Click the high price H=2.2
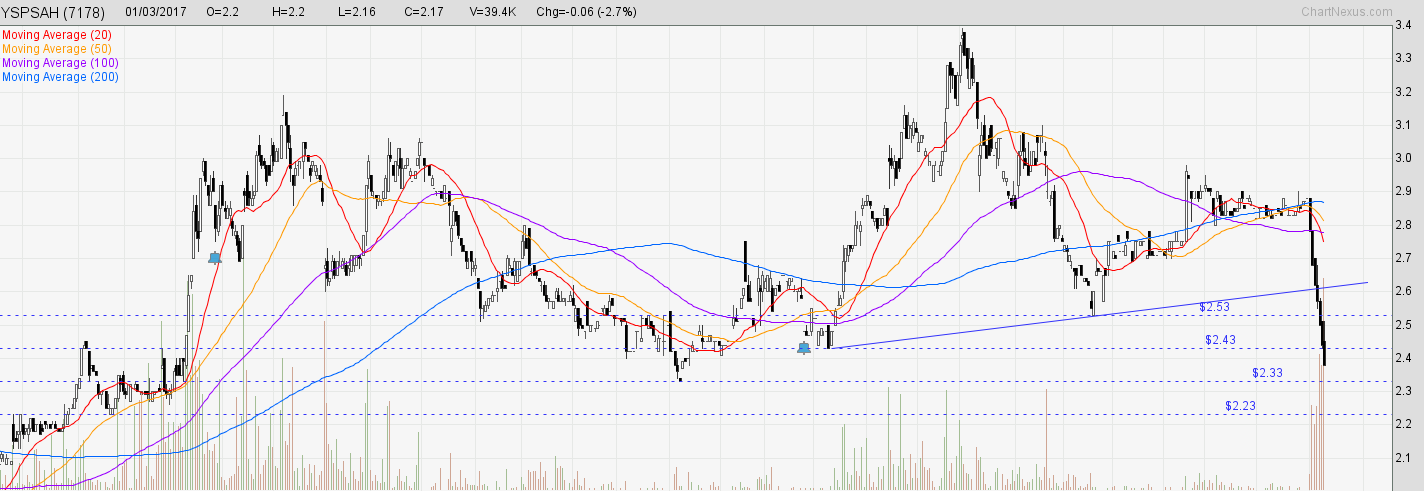Viewport: 1424px width, 491px height. pos(287,12)
